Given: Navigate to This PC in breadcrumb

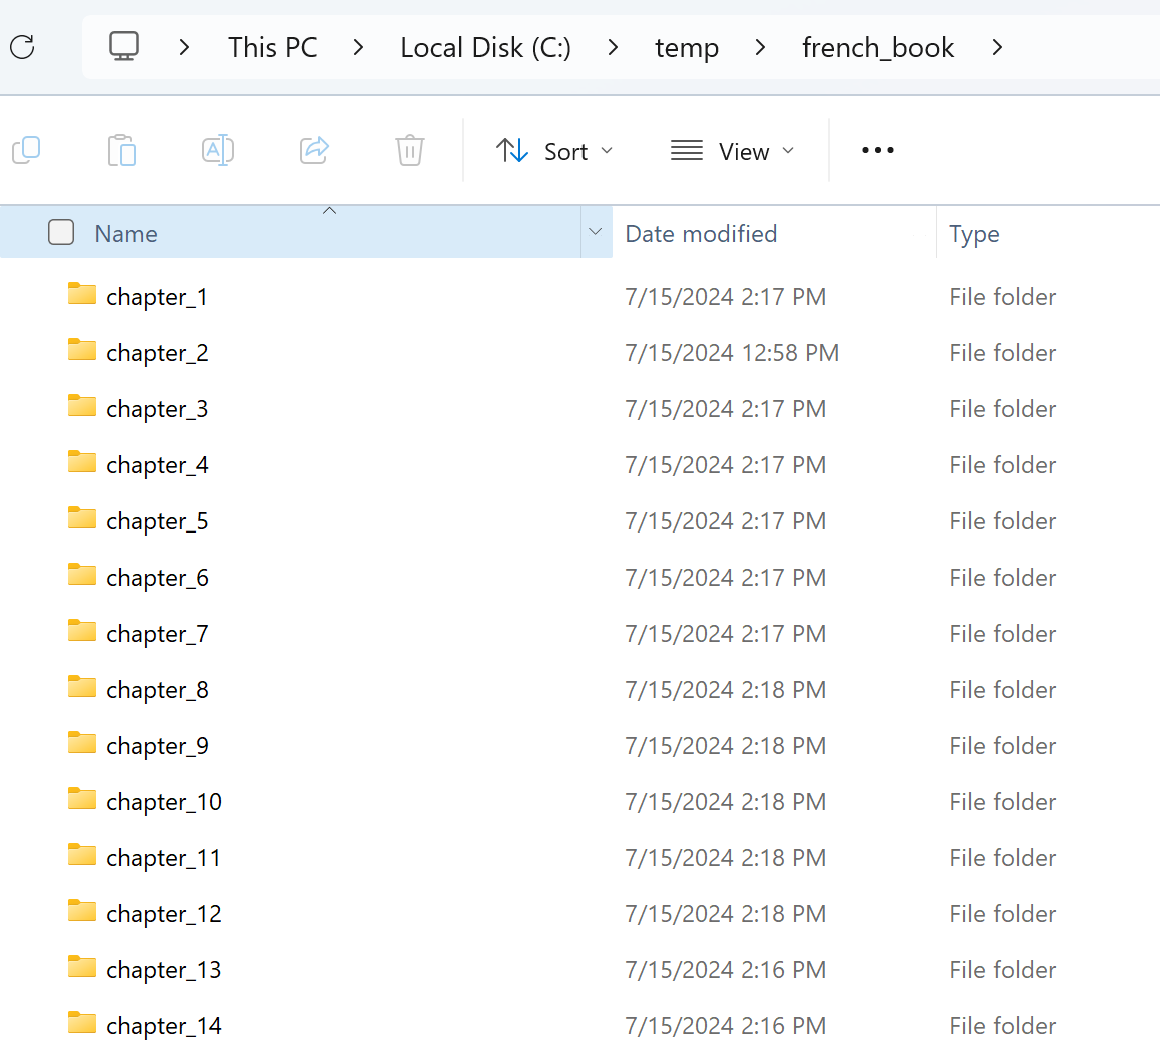Looking at the screenshot, I should [x=272, y=48].
